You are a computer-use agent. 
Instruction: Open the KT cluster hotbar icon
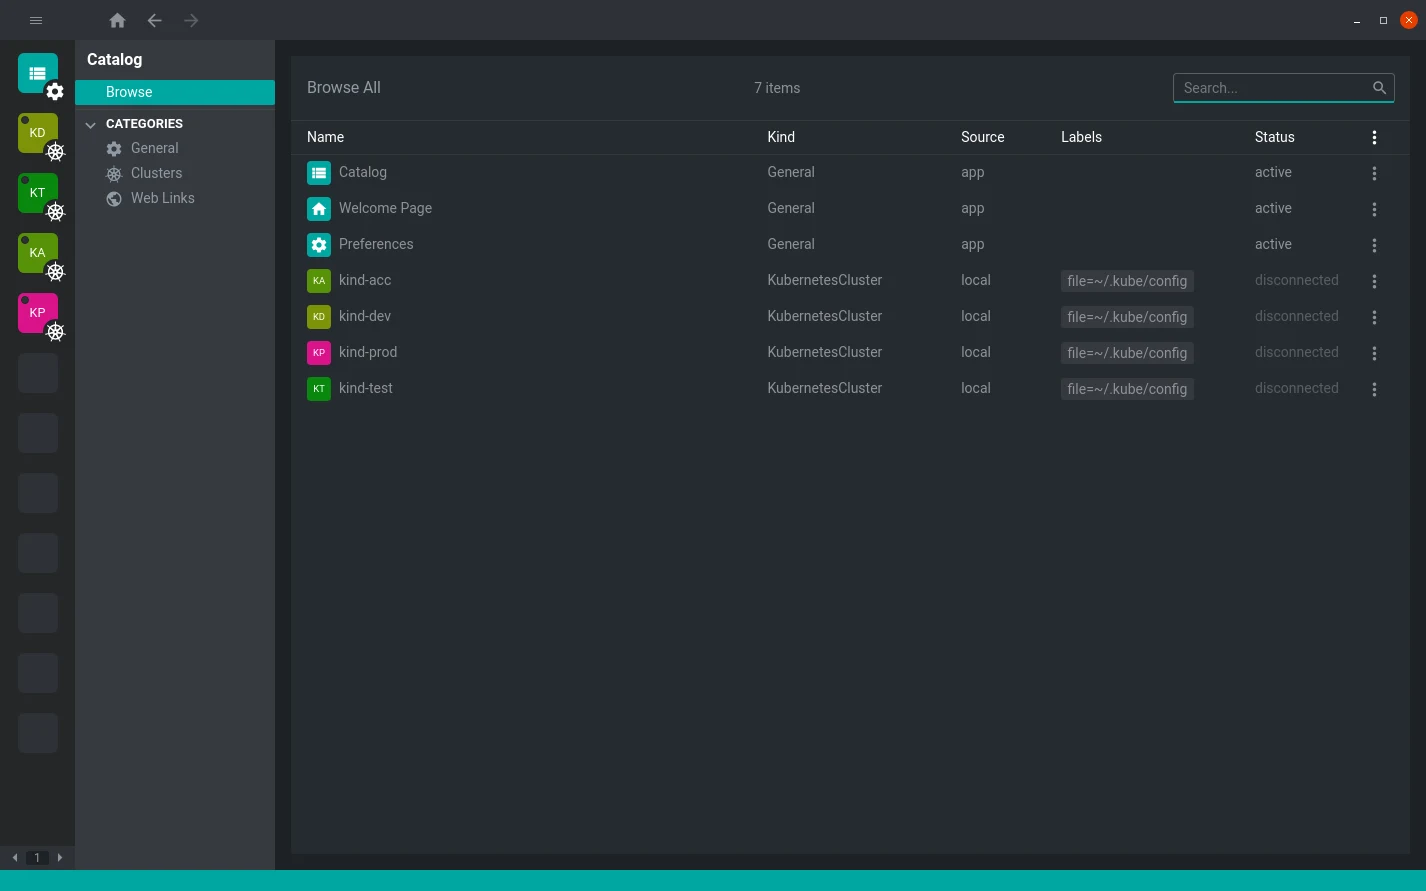click(38, 193)
